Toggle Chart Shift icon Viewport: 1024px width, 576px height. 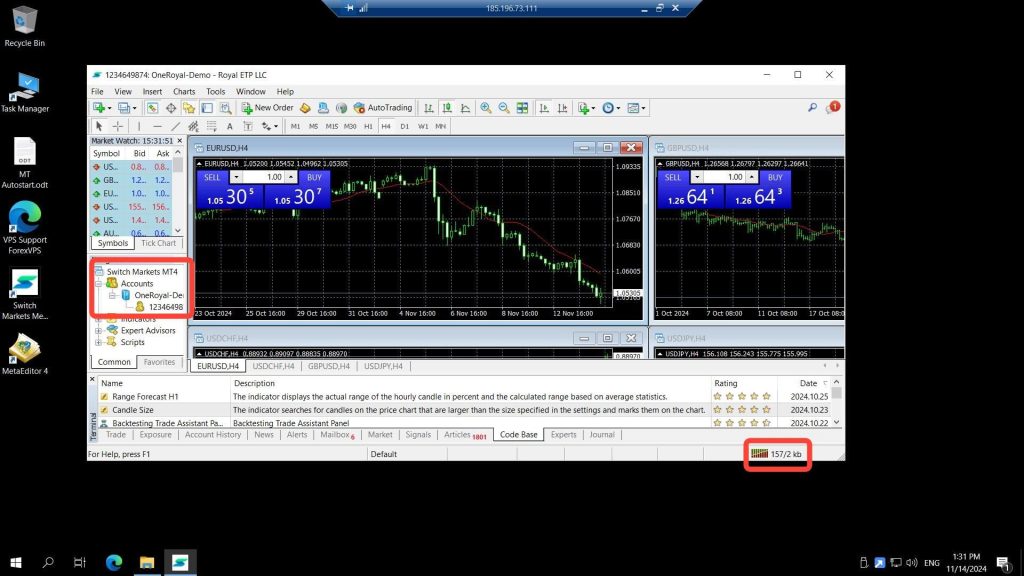[x=562, y=108]
